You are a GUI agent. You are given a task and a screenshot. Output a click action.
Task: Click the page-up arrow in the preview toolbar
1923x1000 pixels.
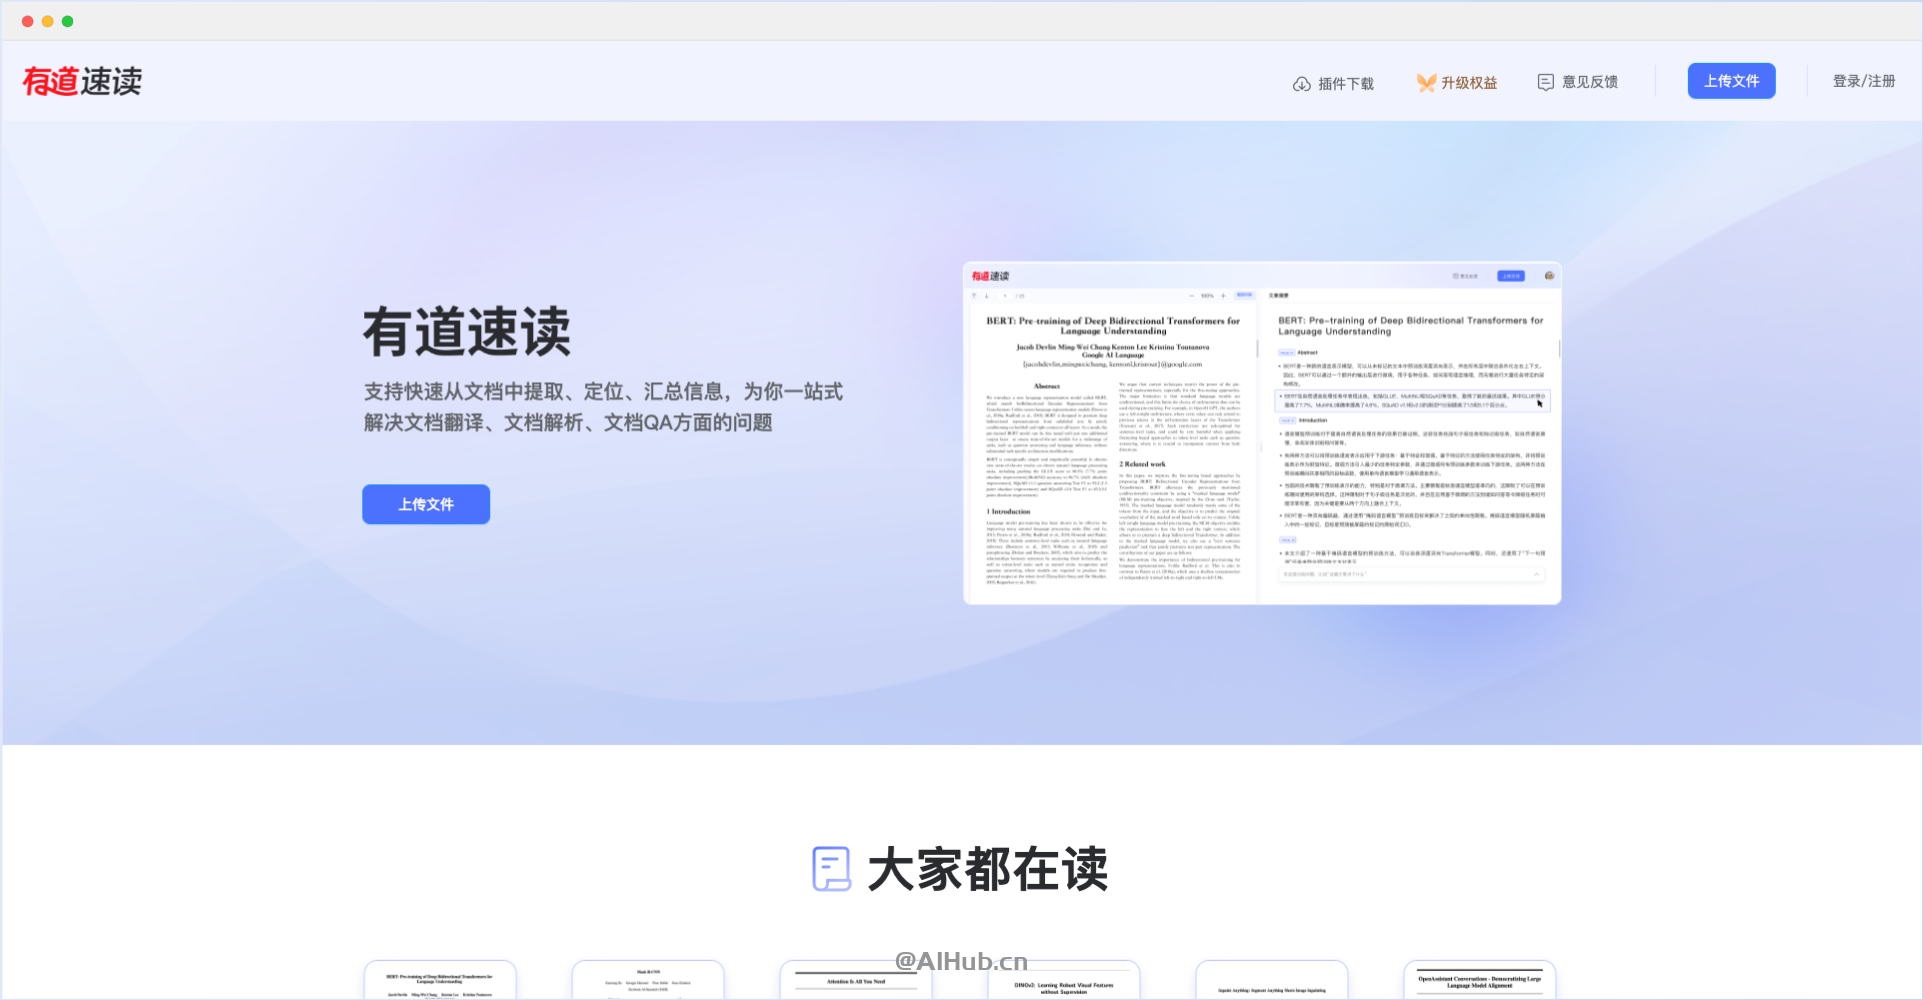click(x=974, y=294)
